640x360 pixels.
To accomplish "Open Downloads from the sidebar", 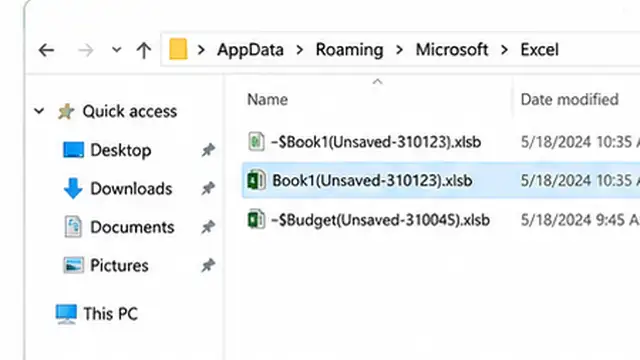I will coord(131,189).
